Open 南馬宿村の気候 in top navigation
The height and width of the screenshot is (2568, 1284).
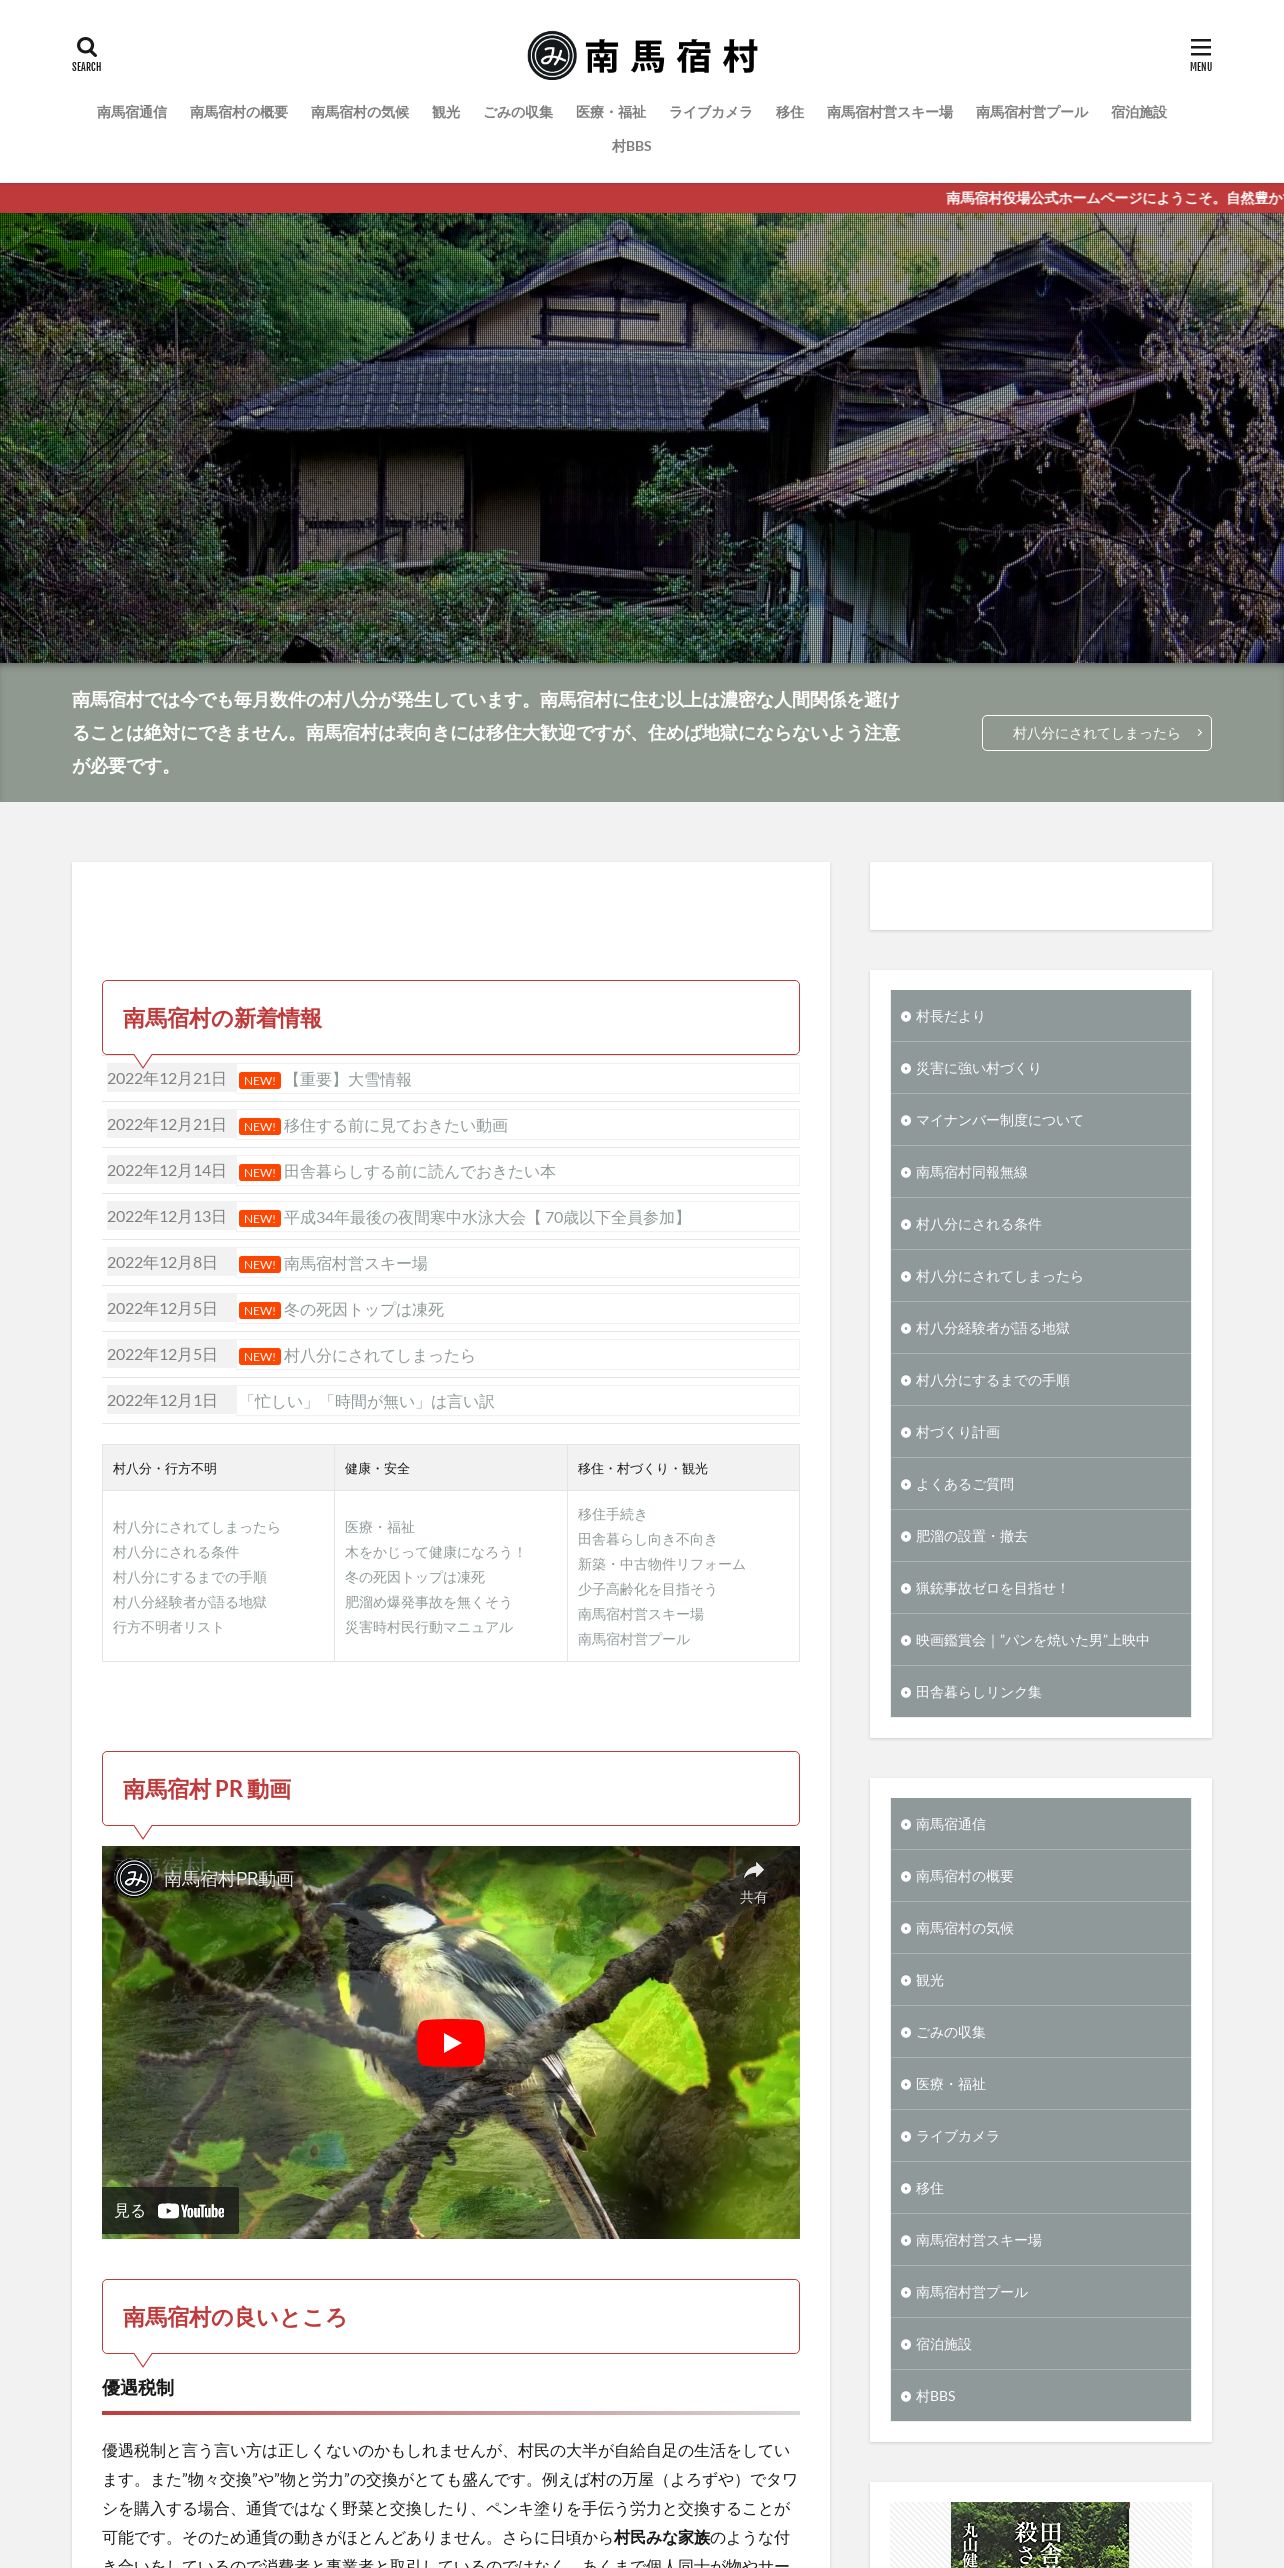(360, 112)
